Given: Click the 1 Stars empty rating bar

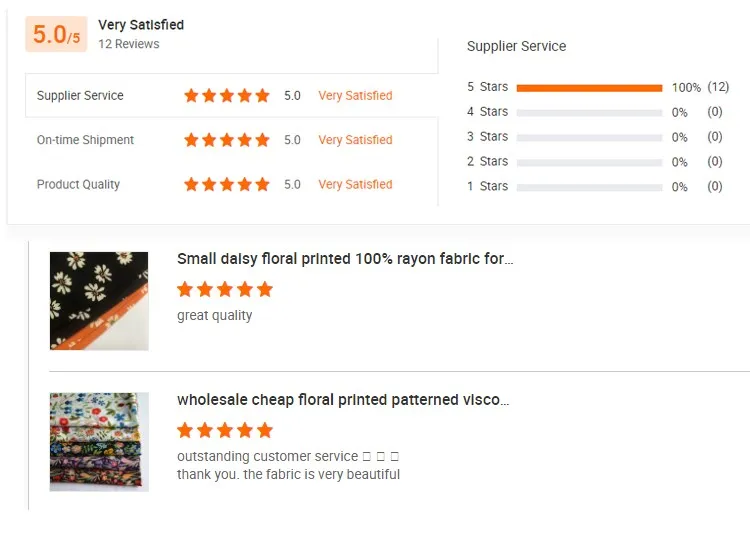Looking at the screenshot, I should (589, 187).
